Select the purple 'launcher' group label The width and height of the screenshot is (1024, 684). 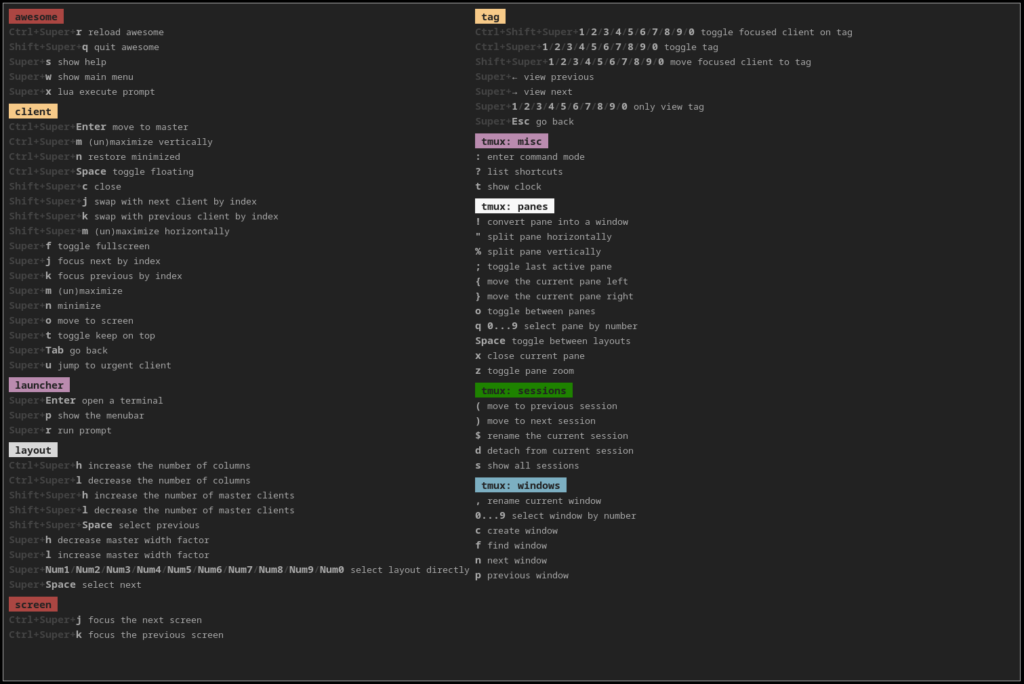point(39,385)
